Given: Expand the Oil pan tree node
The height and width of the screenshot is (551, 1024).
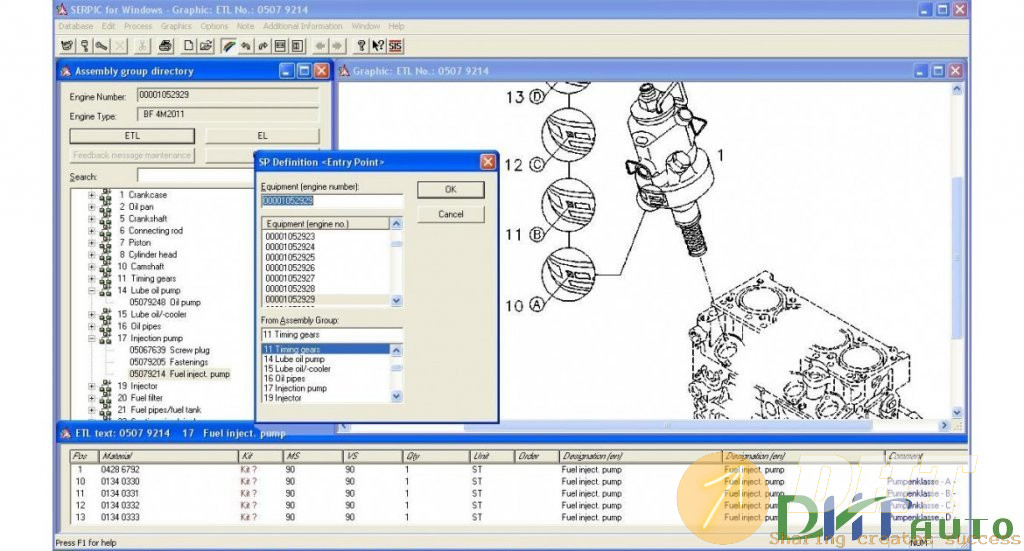Looking at the screenshot, I should (x=91, y=207).
